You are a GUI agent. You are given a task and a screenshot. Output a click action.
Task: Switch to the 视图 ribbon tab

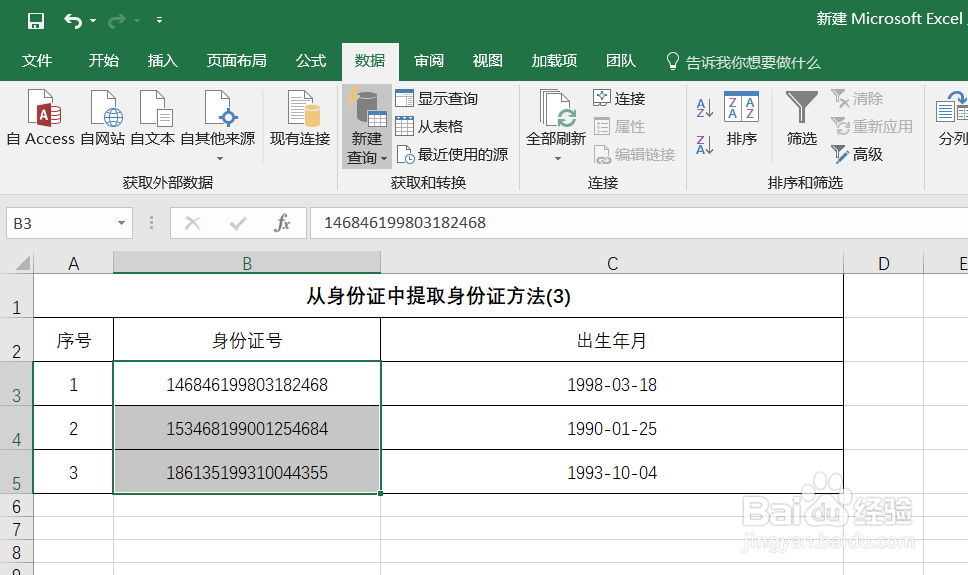click(488, 61)
